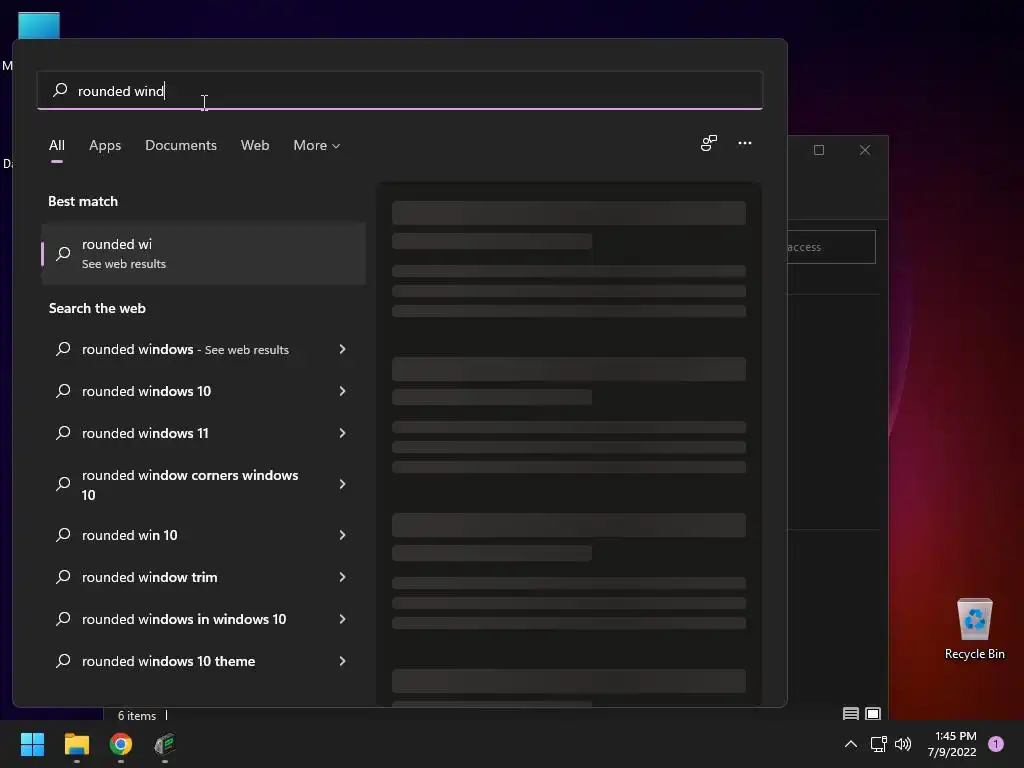
Task: Expand 'rounded window corners windows 10' arrow
Action: pos(342,484)
